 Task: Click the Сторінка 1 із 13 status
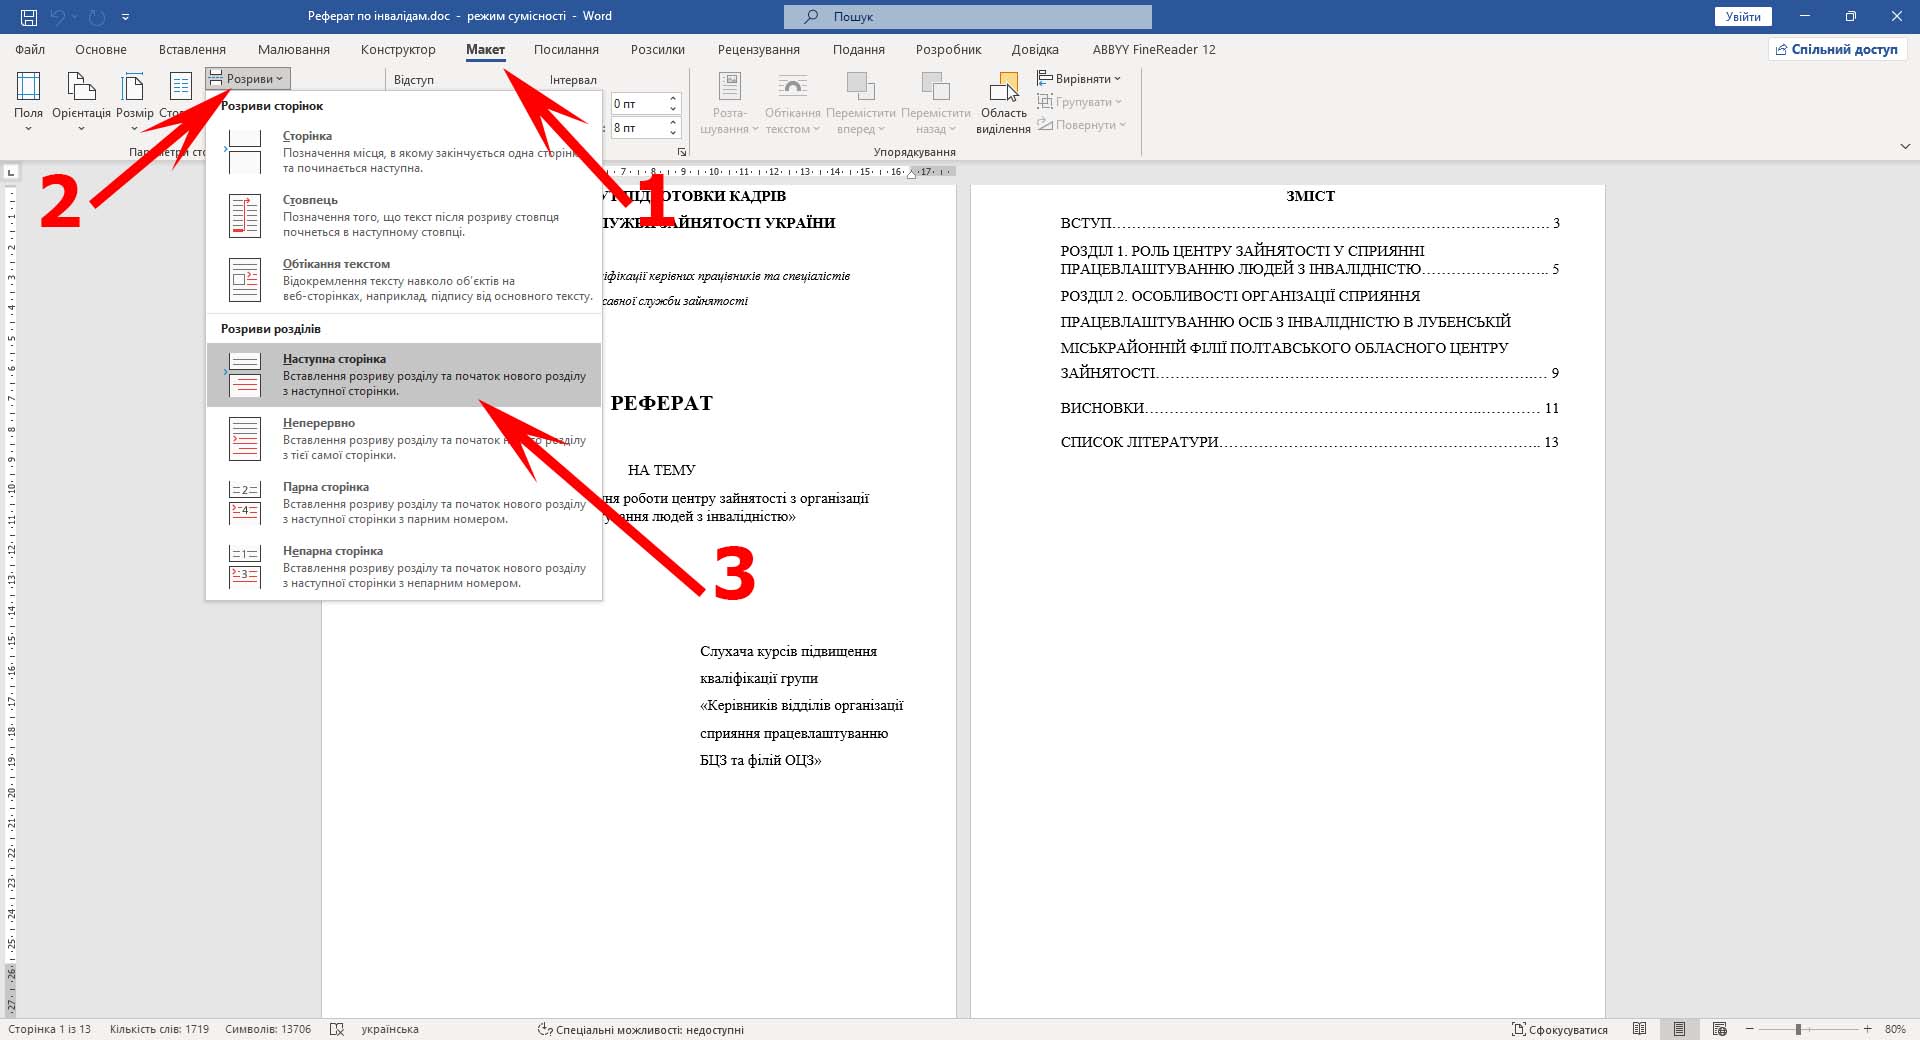point(49,1029)
